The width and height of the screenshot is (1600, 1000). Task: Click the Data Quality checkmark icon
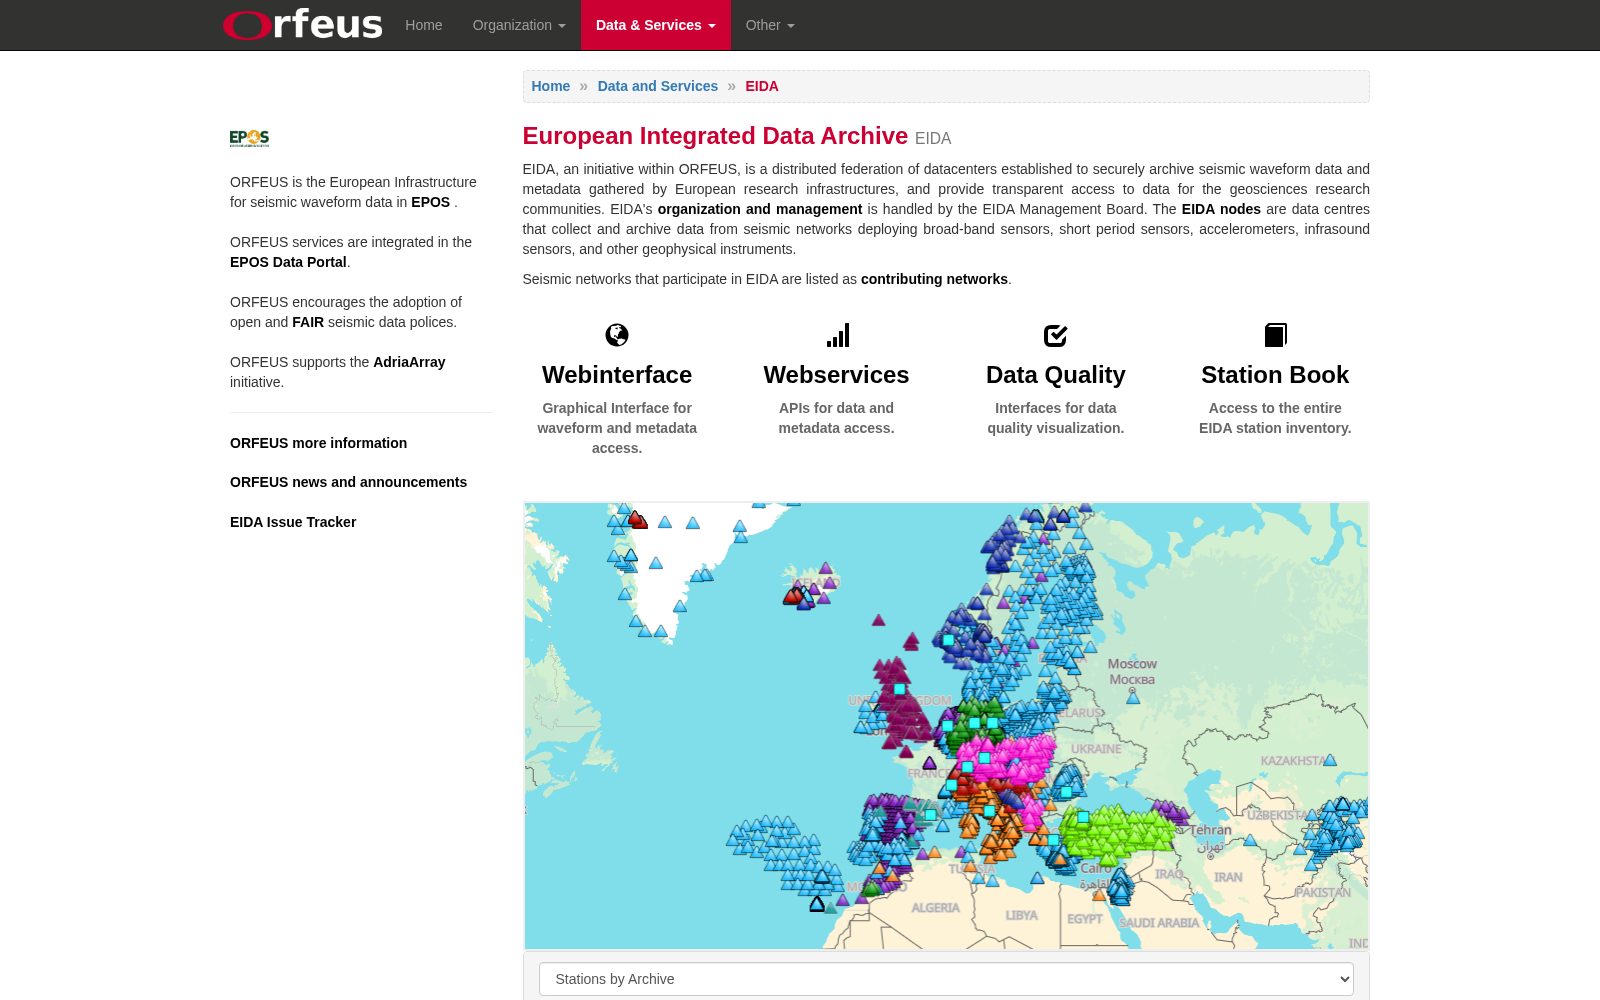click(x=1056, y=335)
